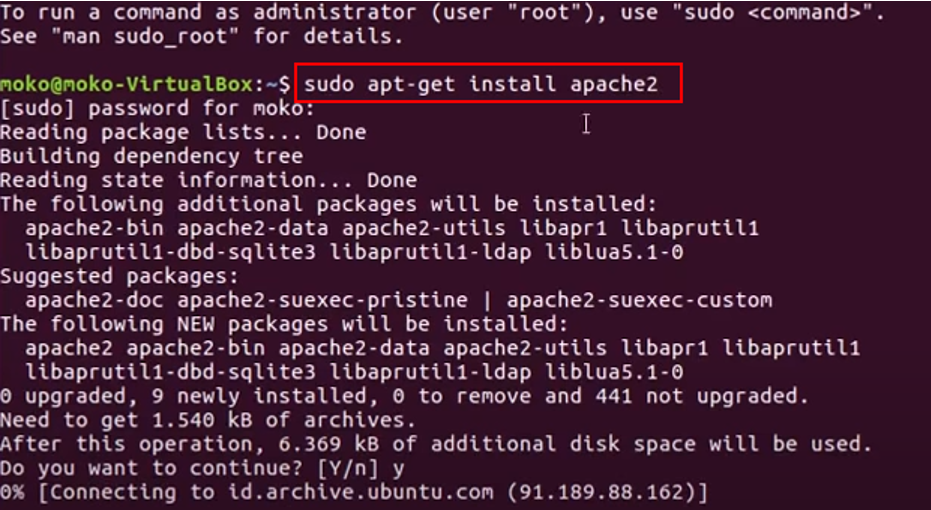The width and height of the screenshot is (931, 510).
Task: Click "Reading state information... Done" line
Action: 208,180
